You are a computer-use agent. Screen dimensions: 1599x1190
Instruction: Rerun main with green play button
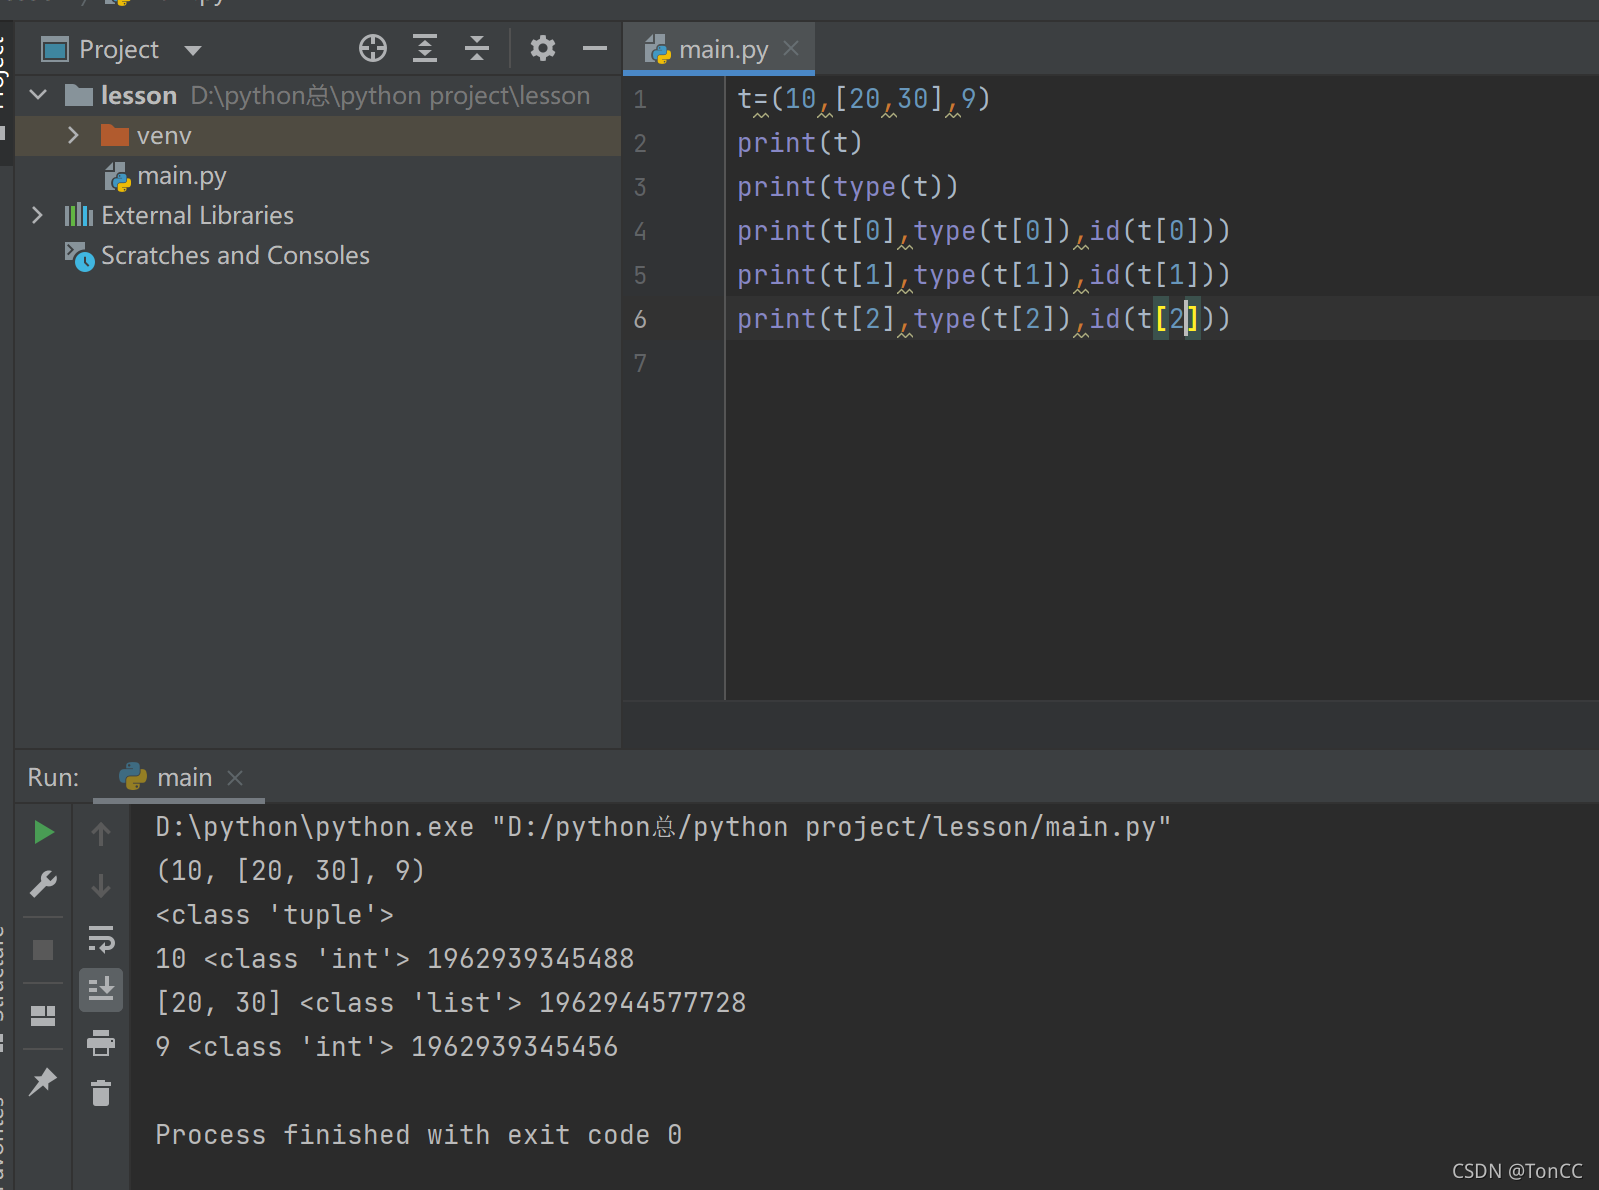coord(43,832)
